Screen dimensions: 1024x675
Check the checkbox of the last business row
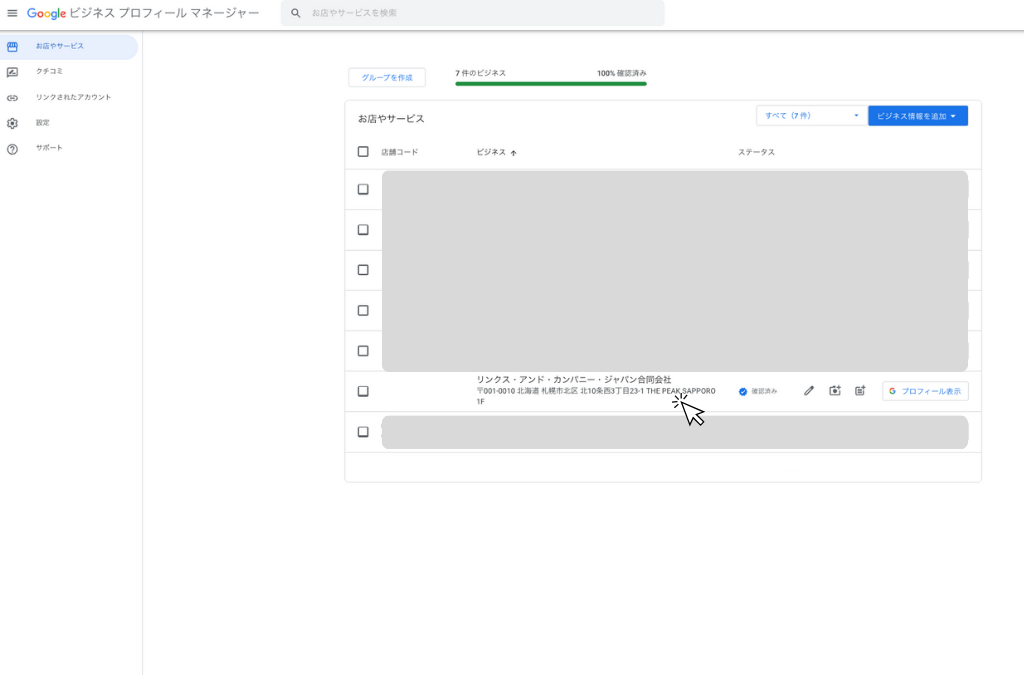pyautogui.click(x=363, y=431)
